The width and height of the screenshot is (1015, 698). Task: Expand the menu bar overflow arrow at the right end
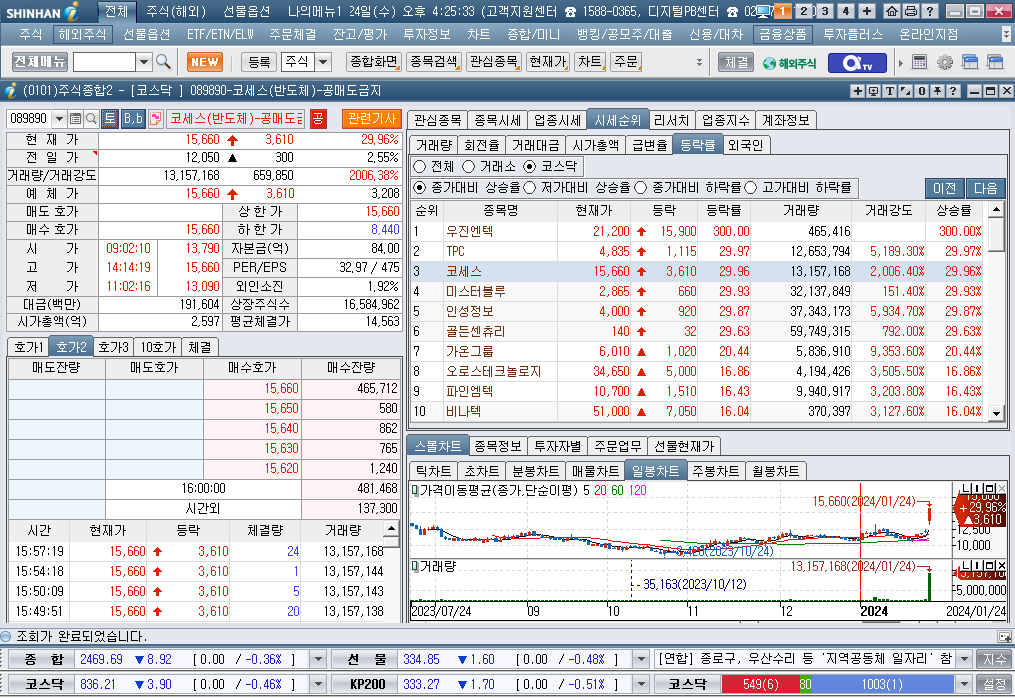click(x=1006, y=34)
